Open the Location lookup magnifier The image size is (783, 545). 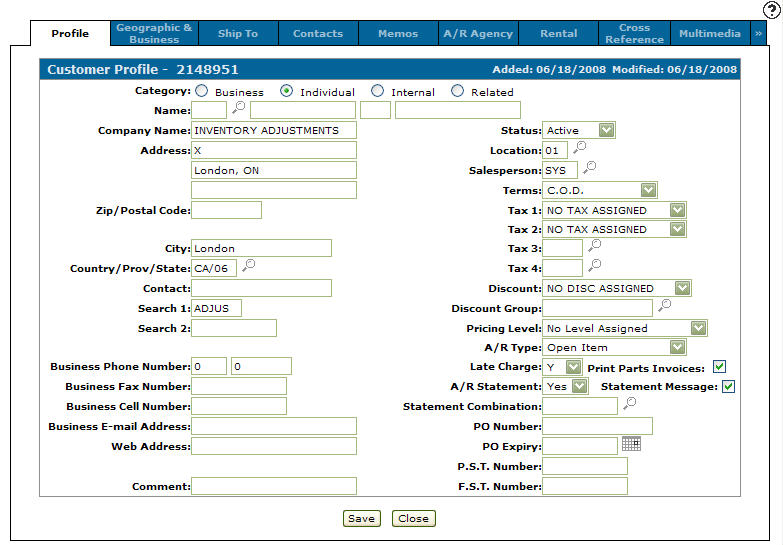579,148
